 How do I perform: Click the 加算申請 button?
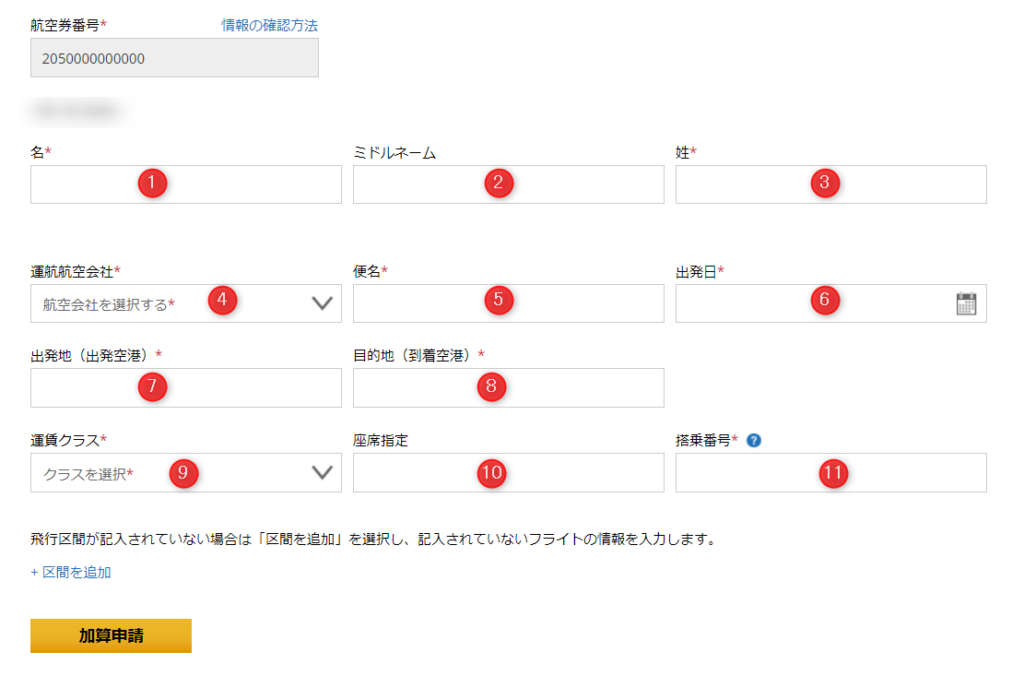pyautogui.click(x=111, y=636)
